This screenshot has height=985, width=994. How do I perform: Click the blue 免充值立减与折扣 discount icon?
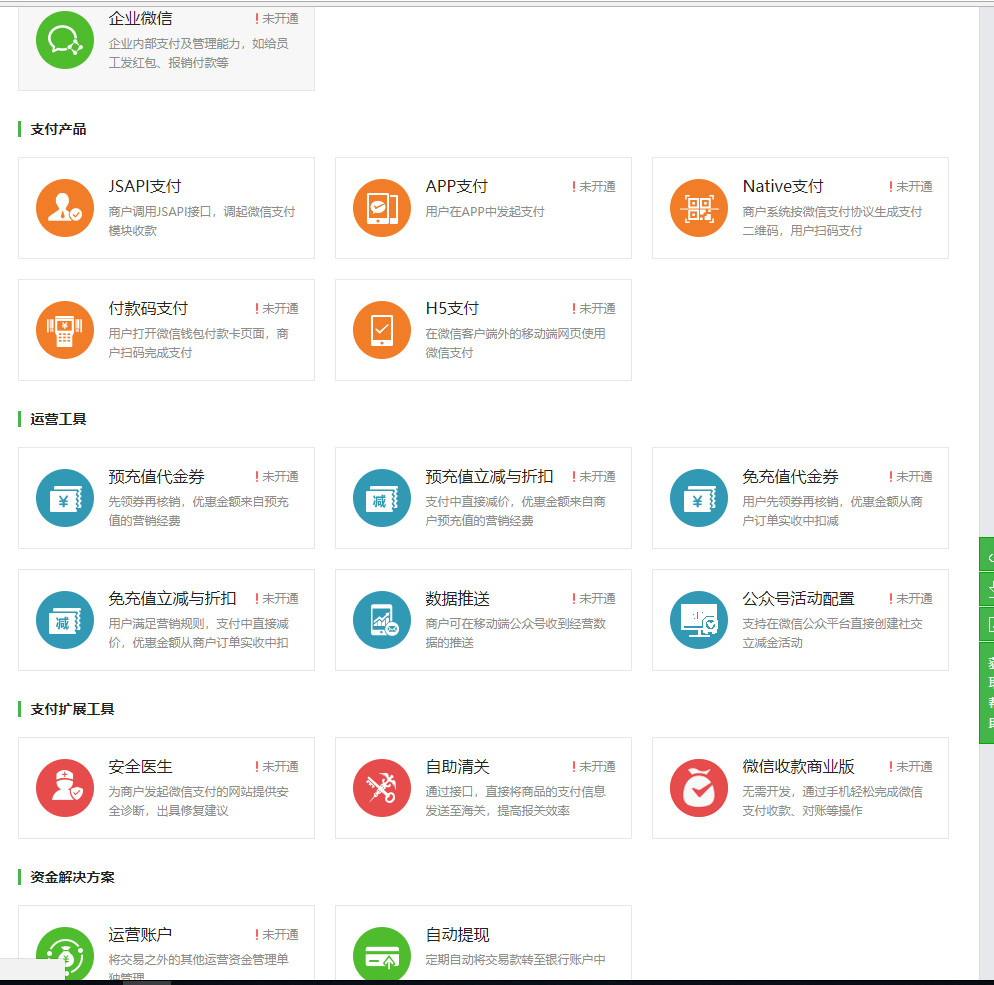[65, 620]
